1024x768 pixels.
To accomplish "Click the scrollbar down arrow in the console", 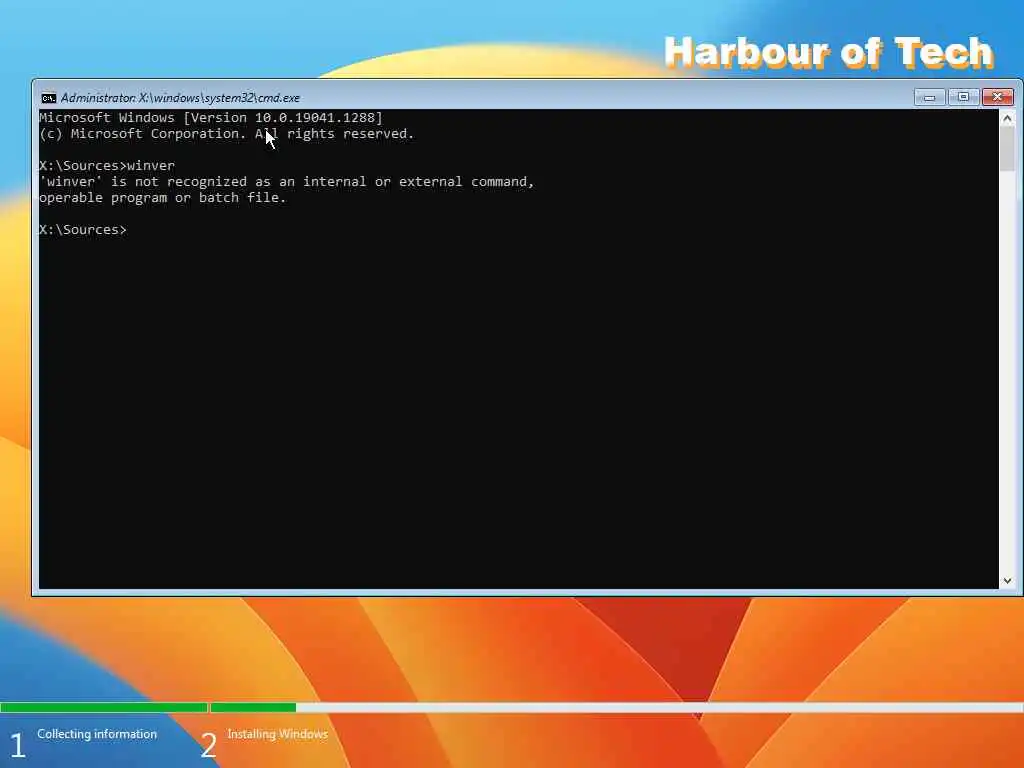I will (x=1007, y=581).
